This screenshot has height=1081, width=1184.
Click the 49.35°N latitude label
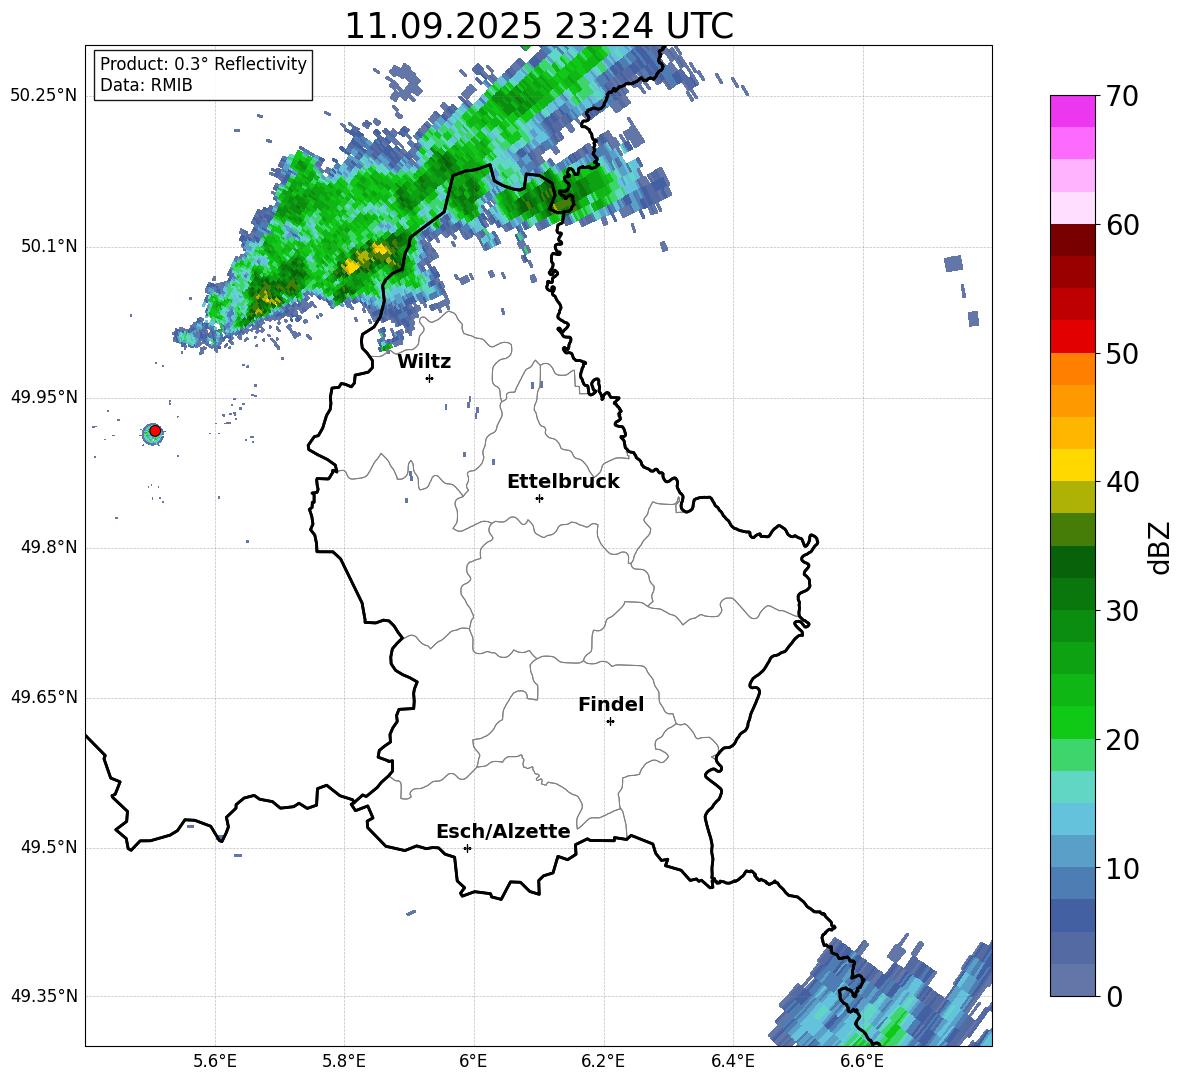43,996
